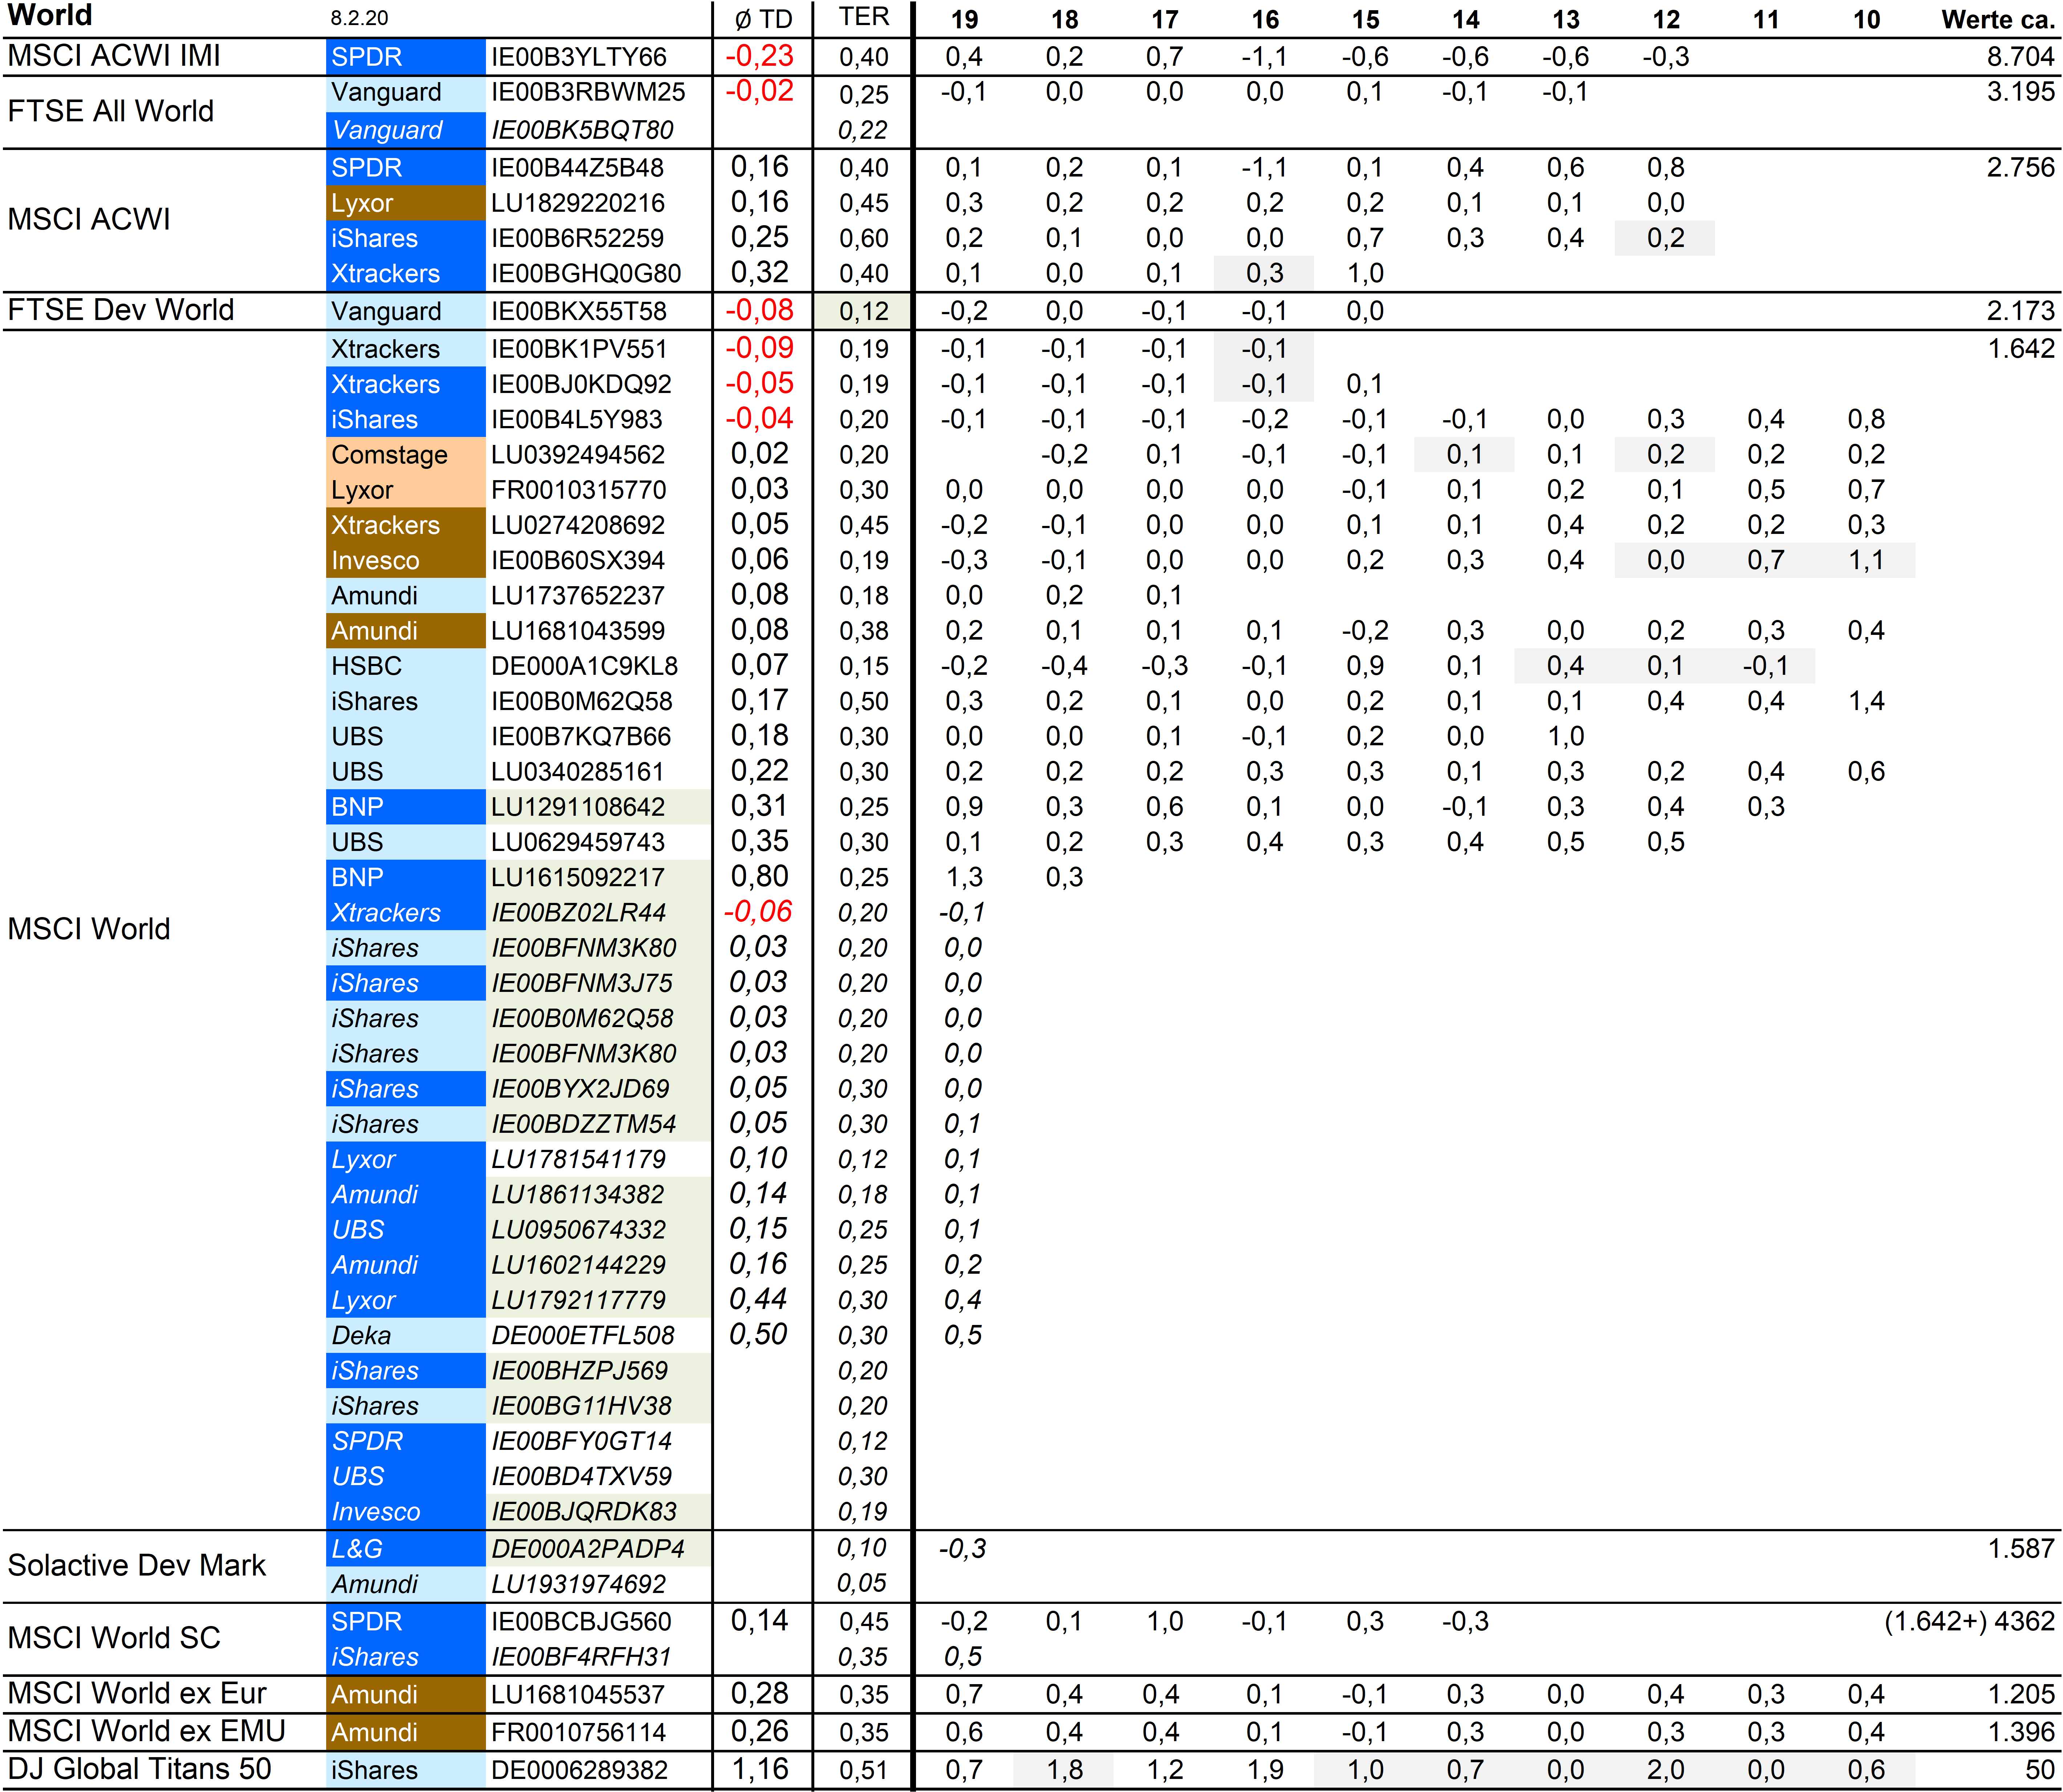Screen dimensions: 2063x1792
Task: Click the MSCI World SC label
Action: click(114, 1638)
